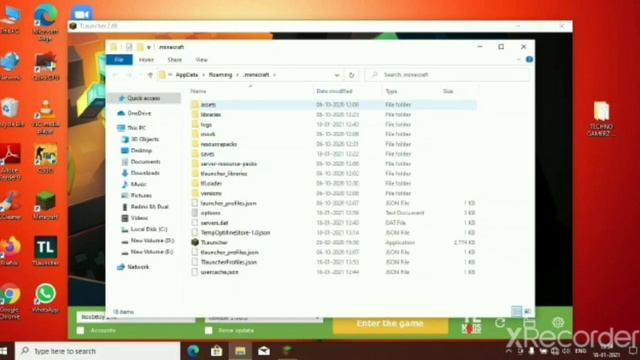Open TLauncher settings gear icon
640x360 pixels.
(x=558, y=322)
